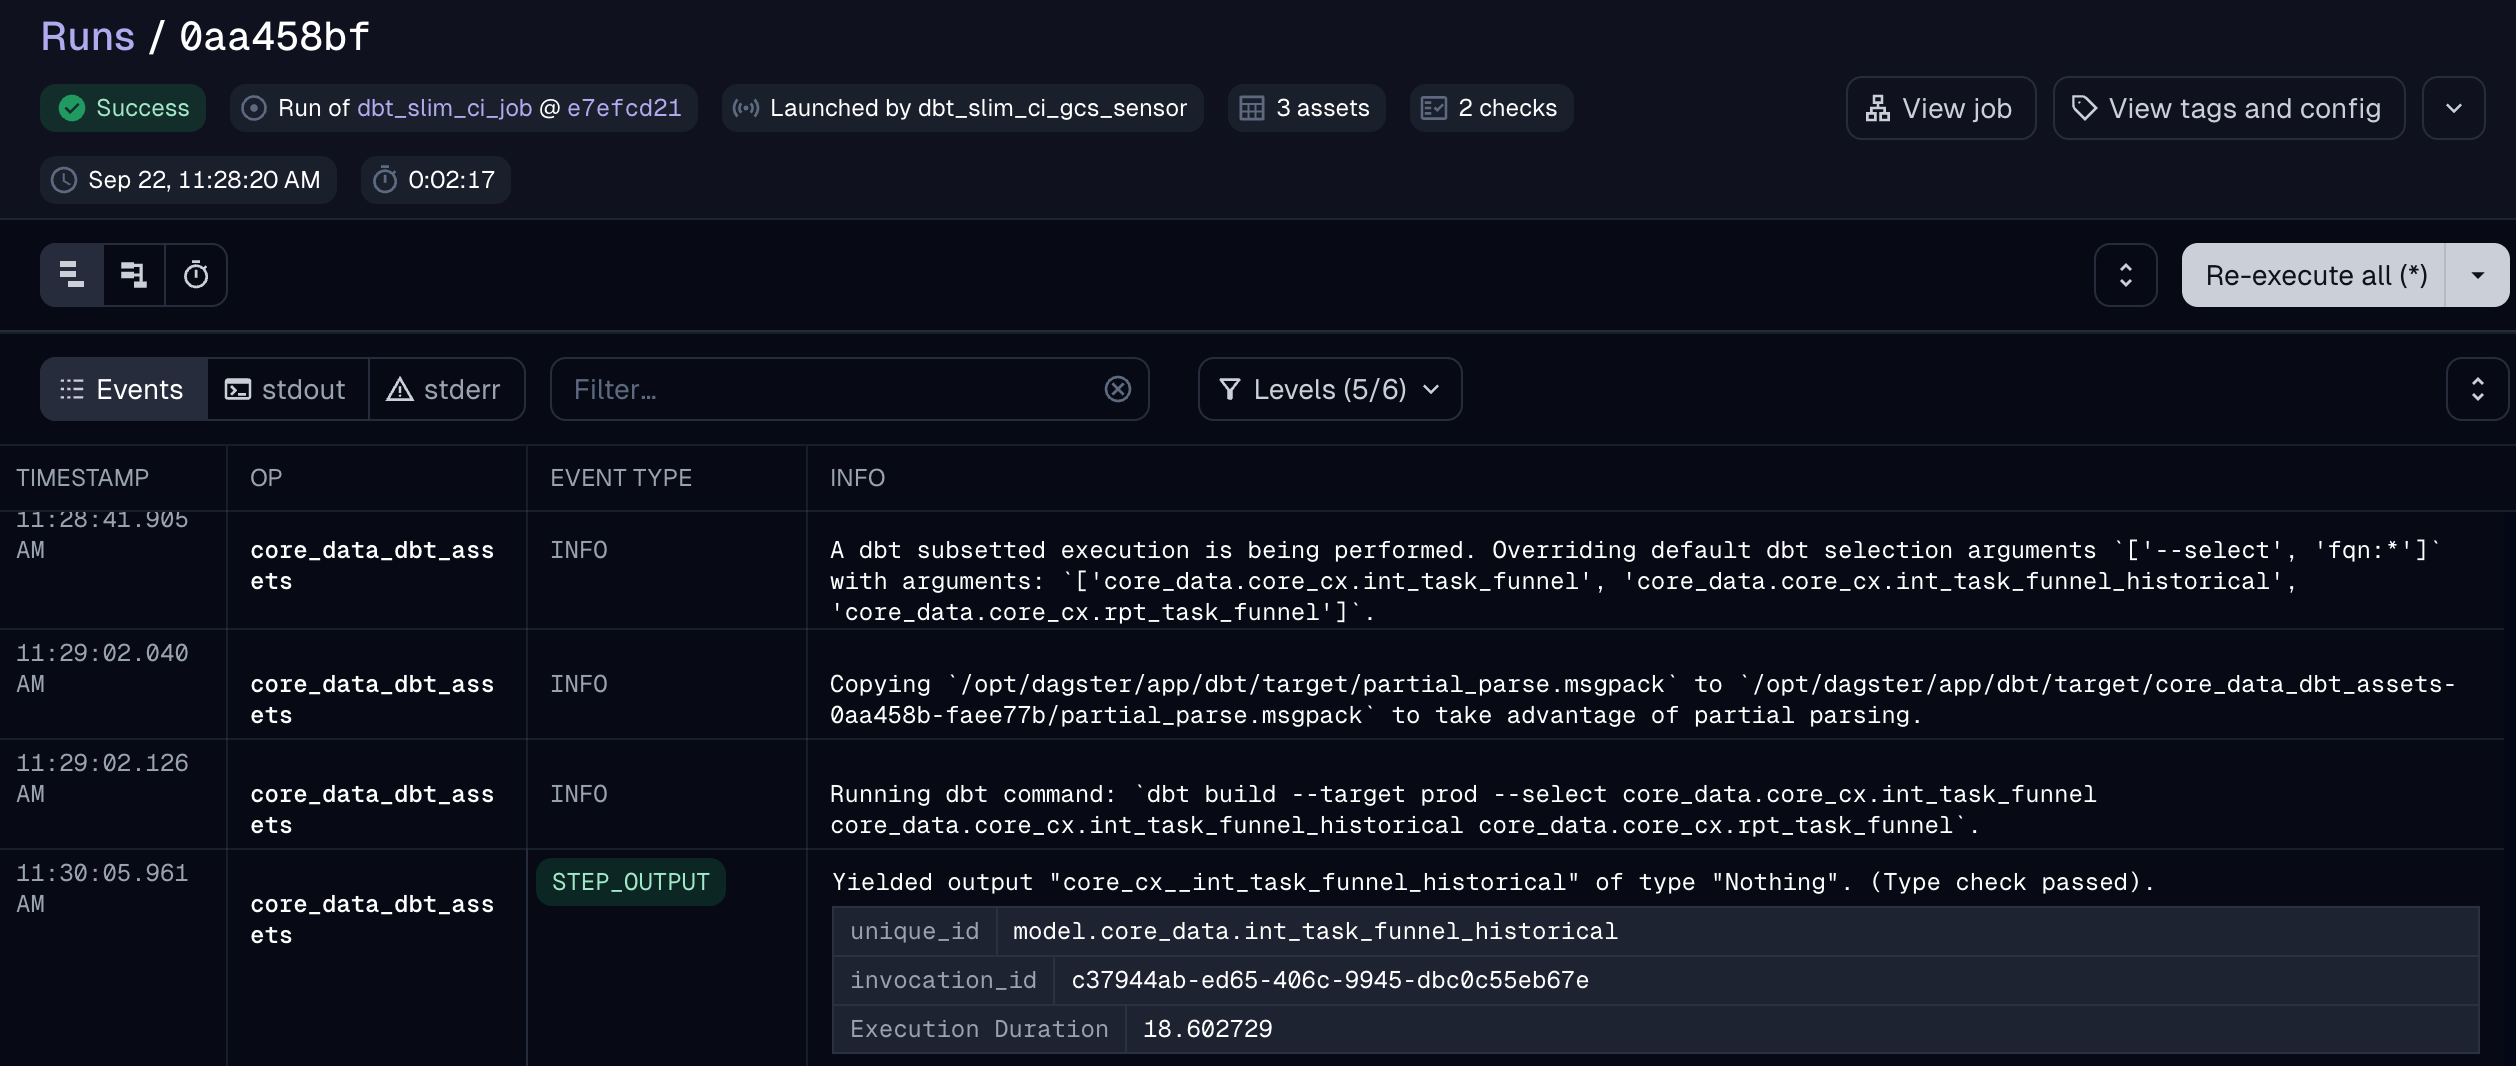This screenshot has height=1066, width=2516.
Task: Open the Runs breadcrumb link
Action: (x=87, y=37)
